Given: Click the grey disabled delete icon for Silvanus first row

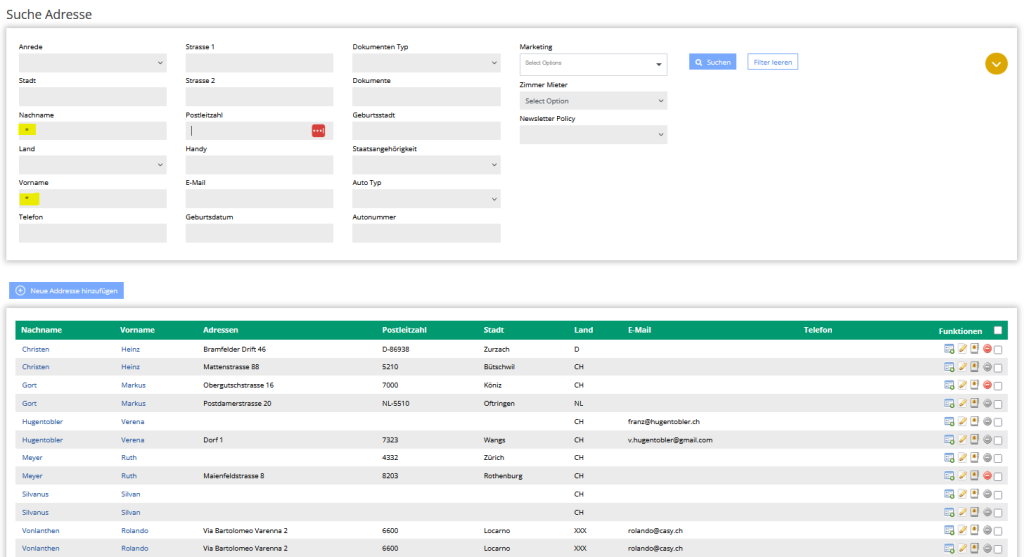Looking at the screenshot, I should [987, 493].
